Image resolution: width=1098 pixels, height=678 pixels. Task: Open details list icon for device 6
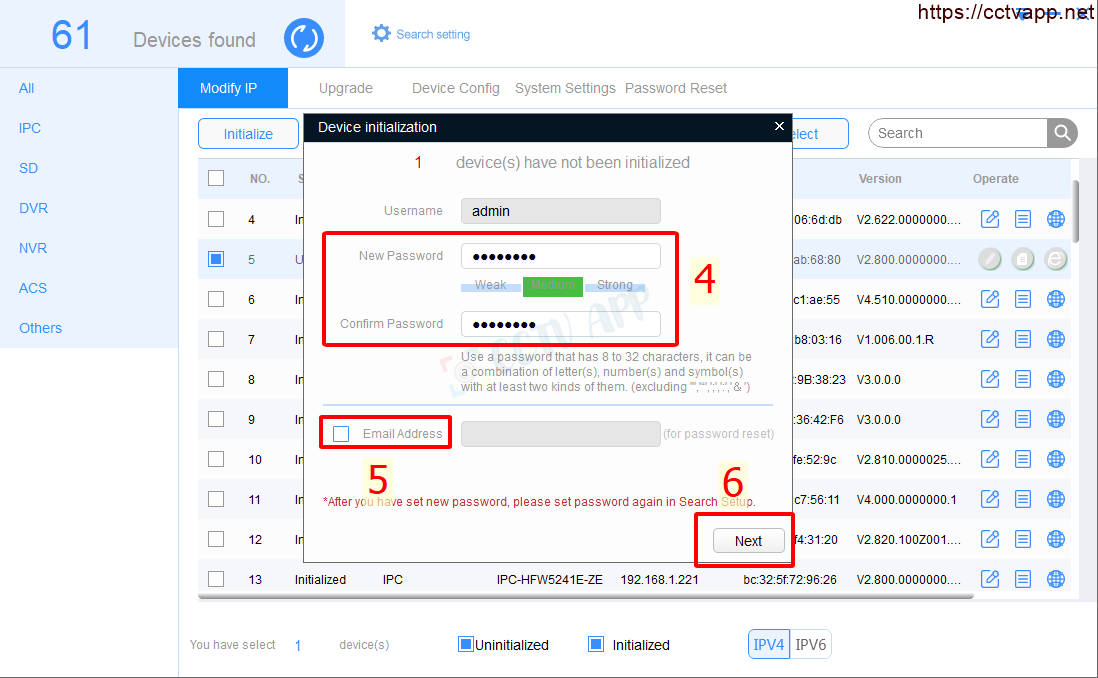point(1023,299)
